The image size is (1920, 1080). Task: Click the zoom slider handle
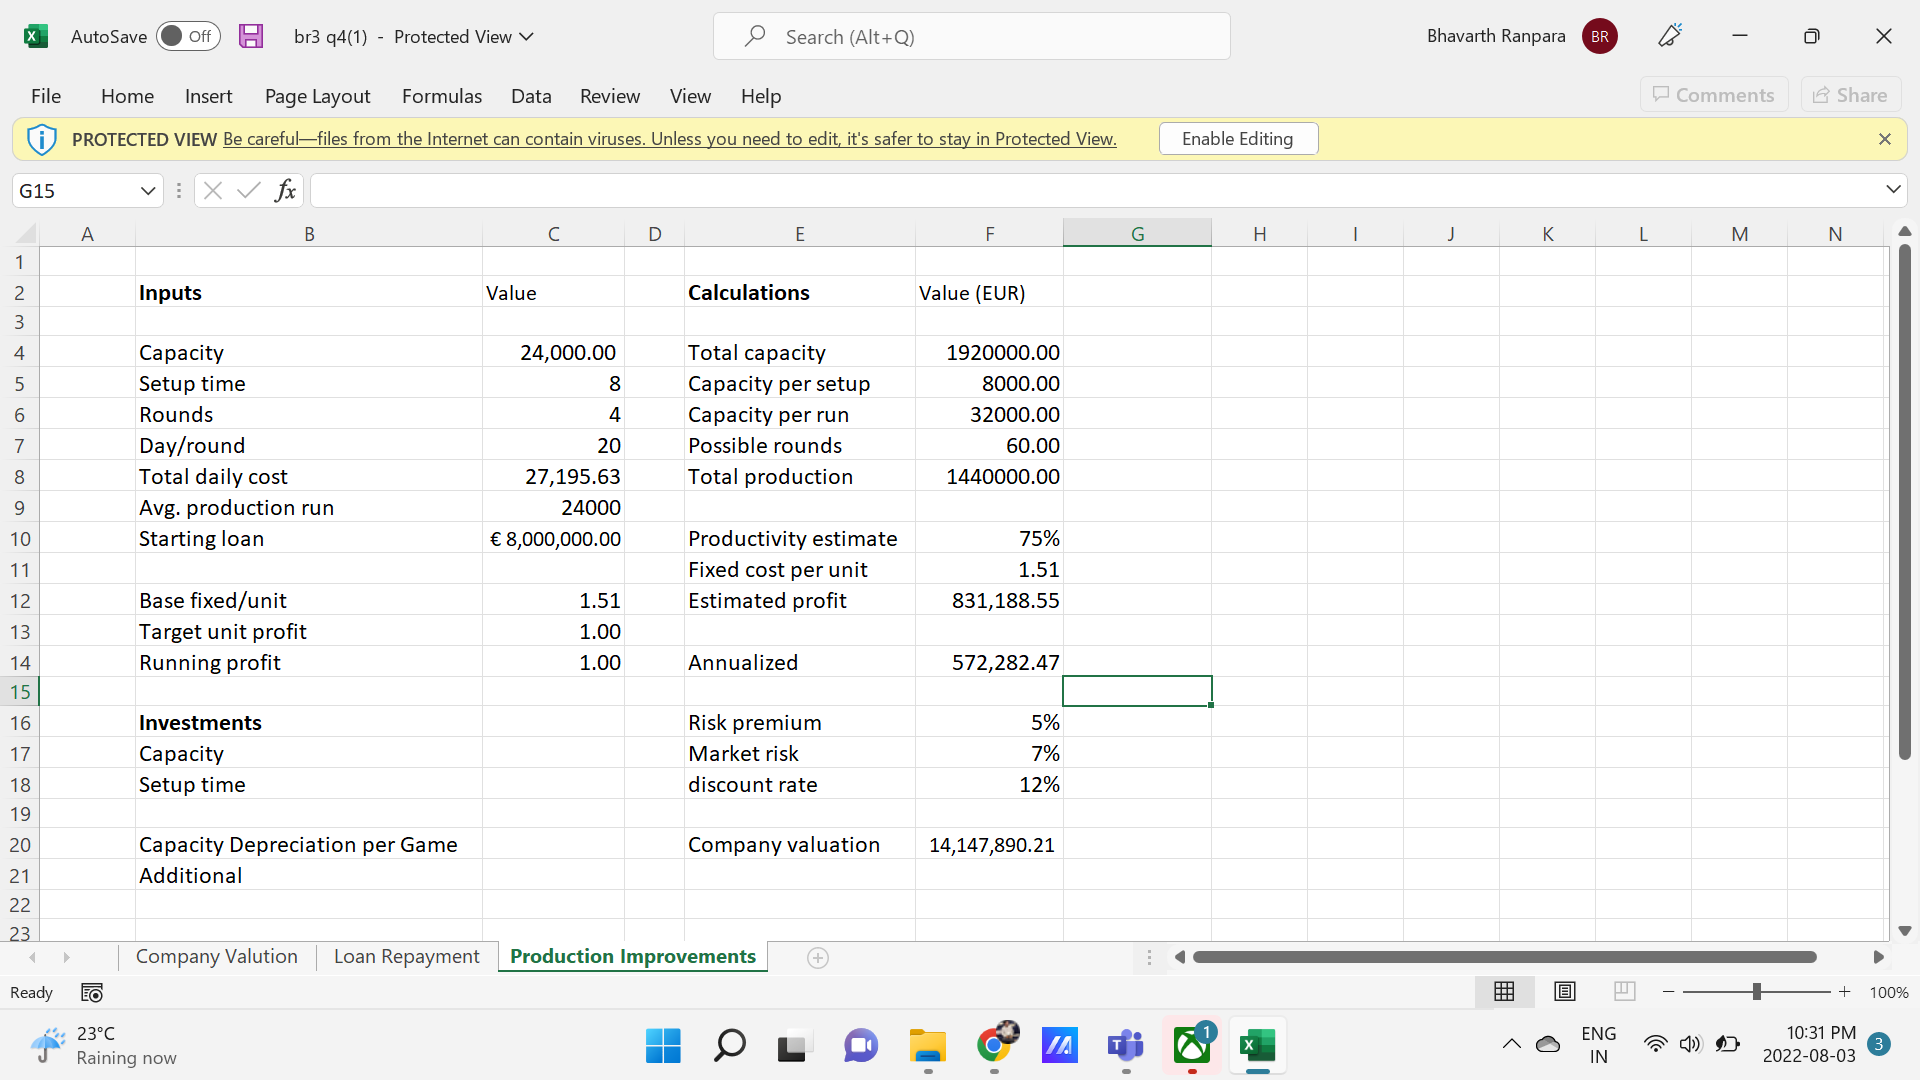1756,992
